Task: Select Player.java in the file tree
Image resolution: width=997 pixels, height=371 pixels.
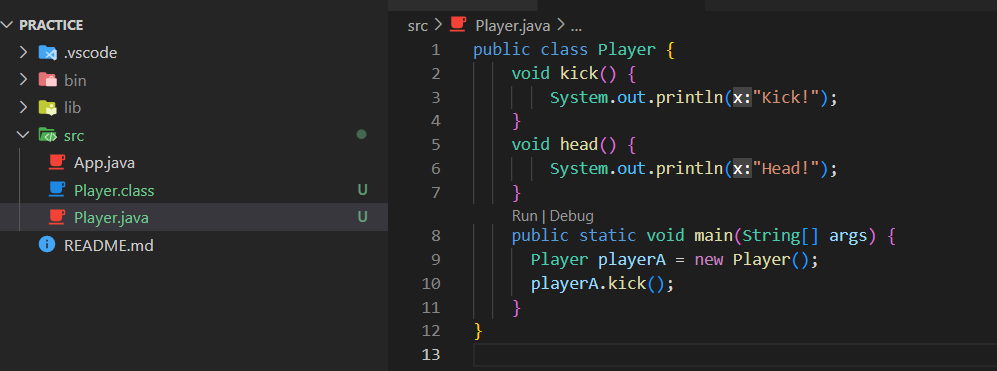Action: (x=111, y=218)
